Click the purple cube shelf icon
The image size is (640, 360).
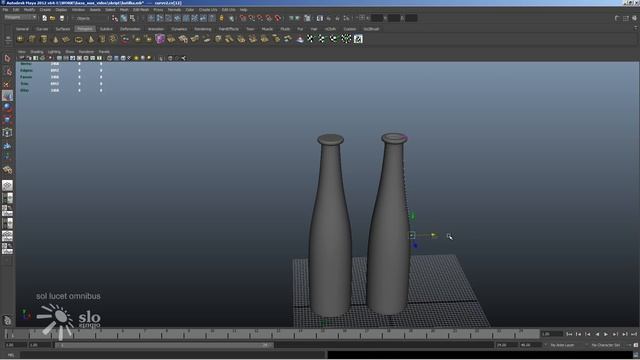(160, 39)
